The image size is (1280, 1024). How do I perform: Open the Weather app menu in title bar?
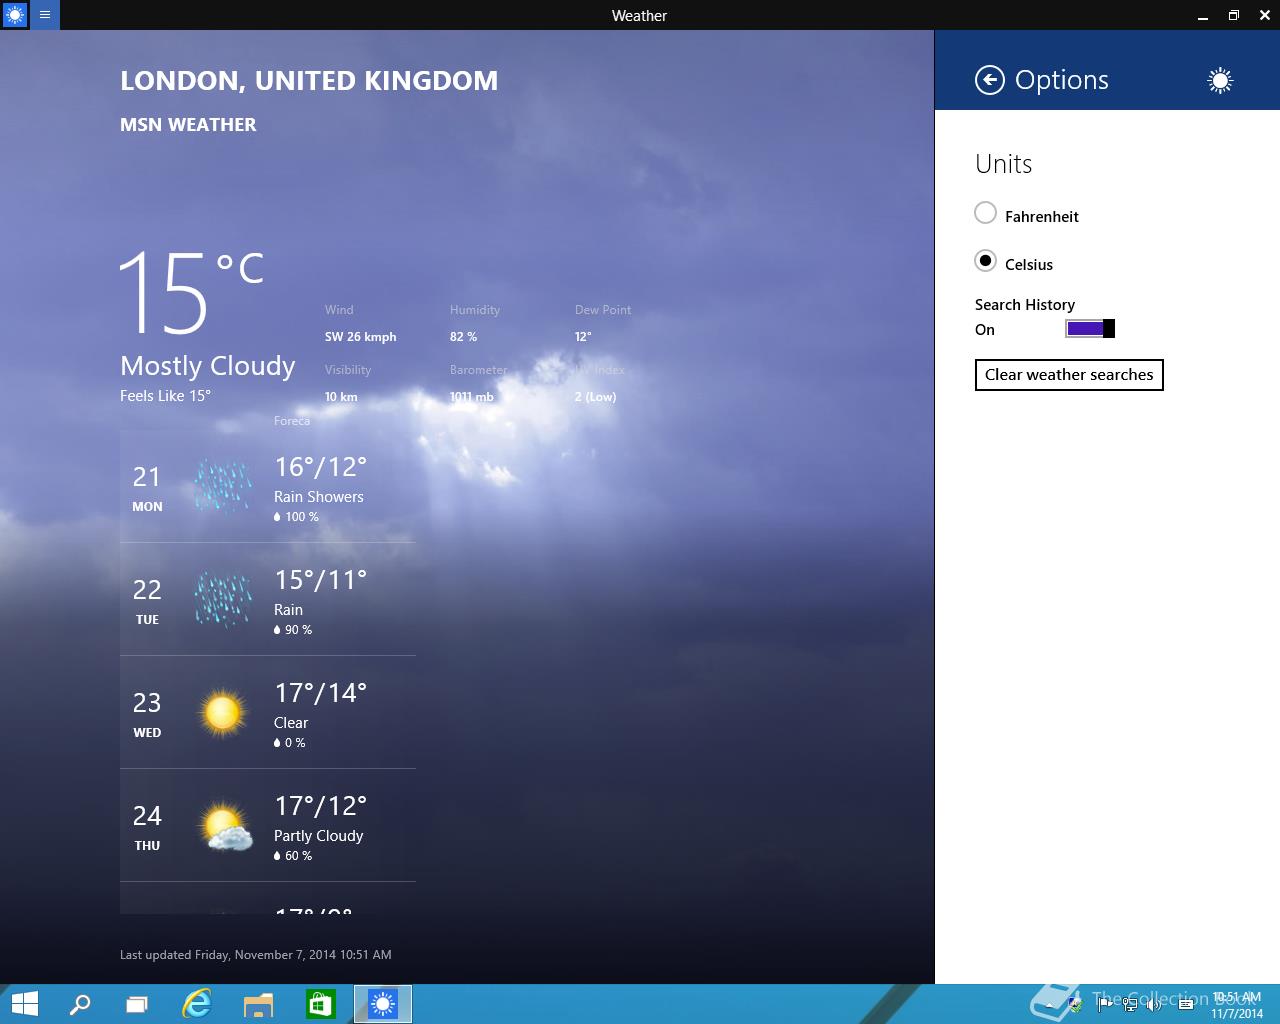pyautogui.click(x=45, y=15)
